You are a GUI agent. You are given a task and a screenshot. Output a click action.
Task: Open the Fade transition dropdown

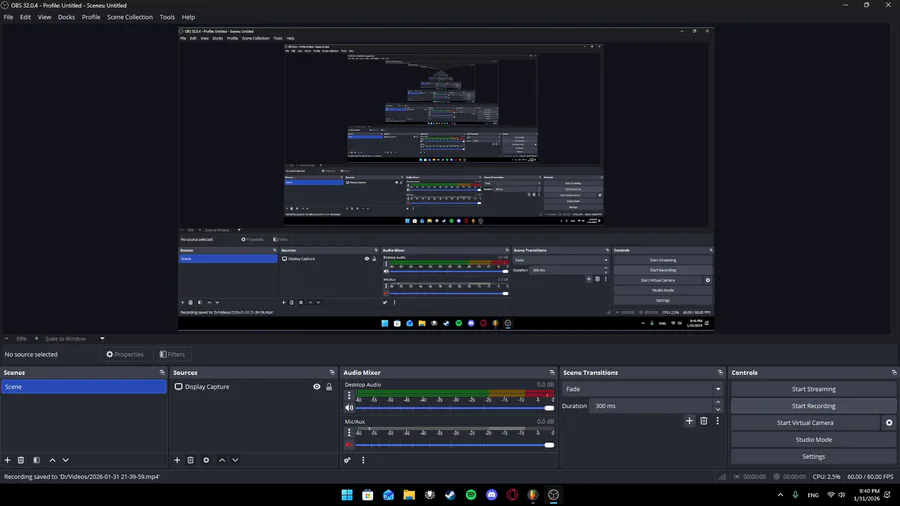pyautogui.click(x=642, y=389)
